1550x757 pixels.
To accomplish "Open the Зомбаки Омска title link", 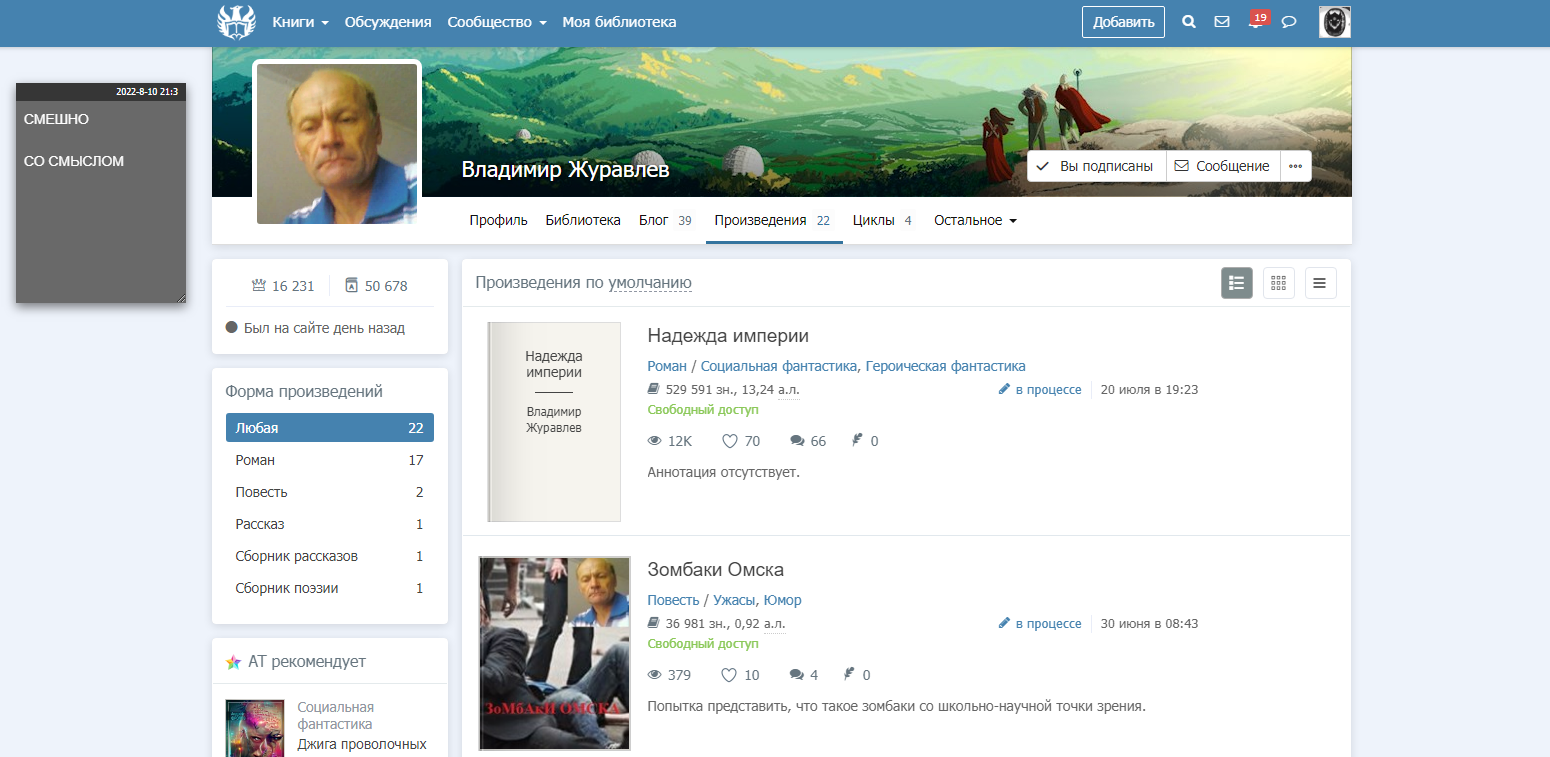I will click(x=715, y=570).
